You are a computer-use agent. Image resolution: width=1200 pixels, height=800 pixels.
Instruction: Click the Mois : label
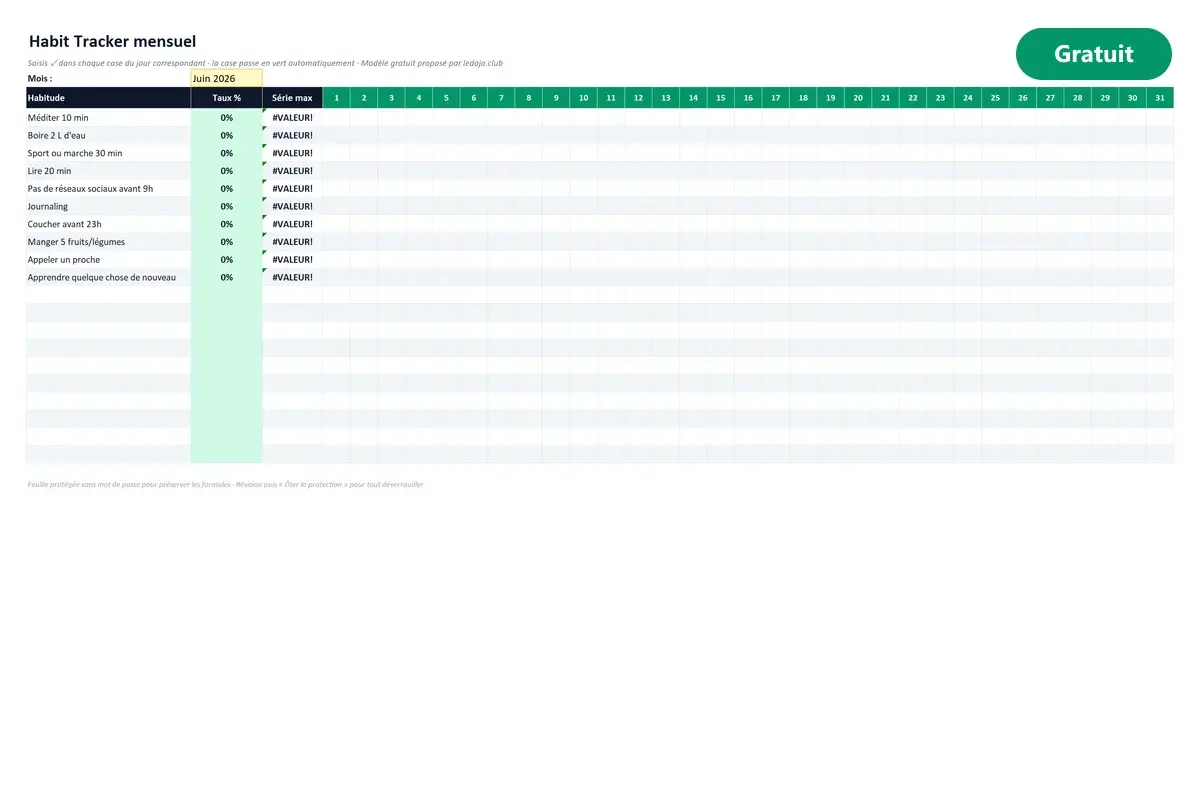pyautogui.click(x=40, y=78)
